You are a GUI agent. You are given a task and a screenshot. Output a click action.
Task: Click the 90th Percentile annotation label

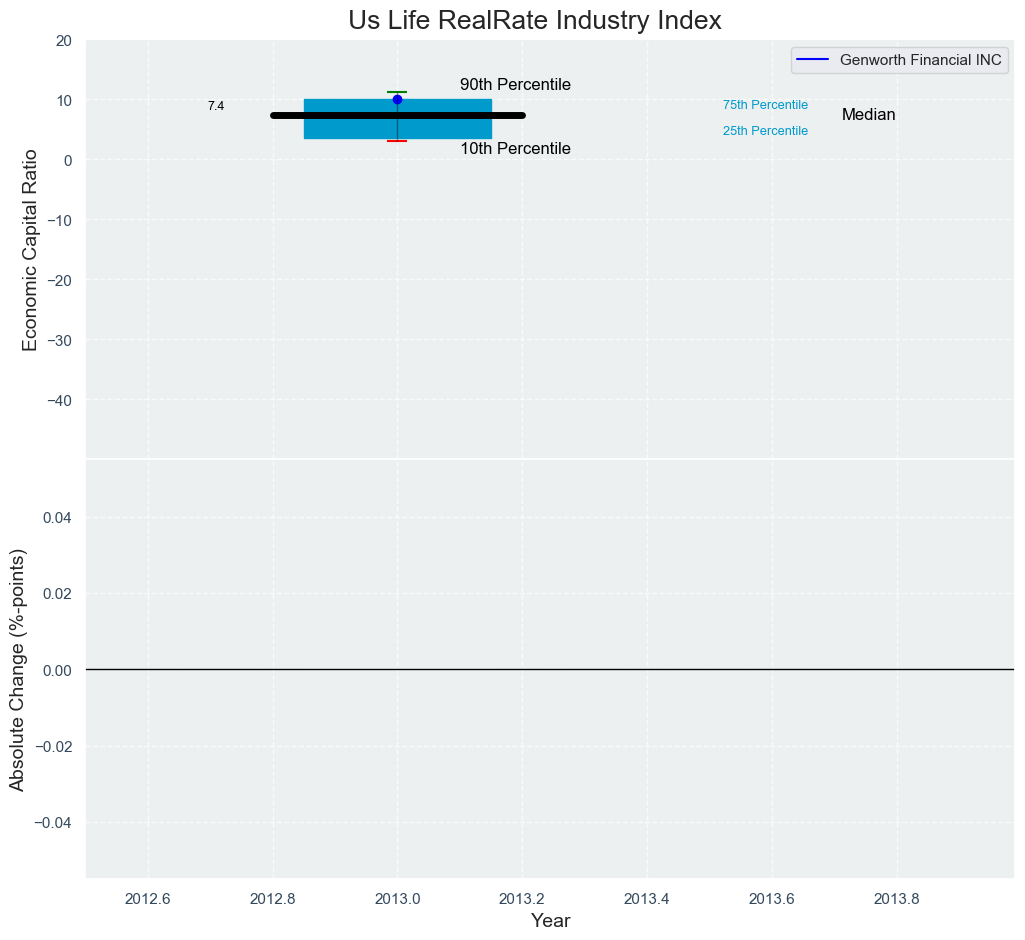tap(515, 85)
